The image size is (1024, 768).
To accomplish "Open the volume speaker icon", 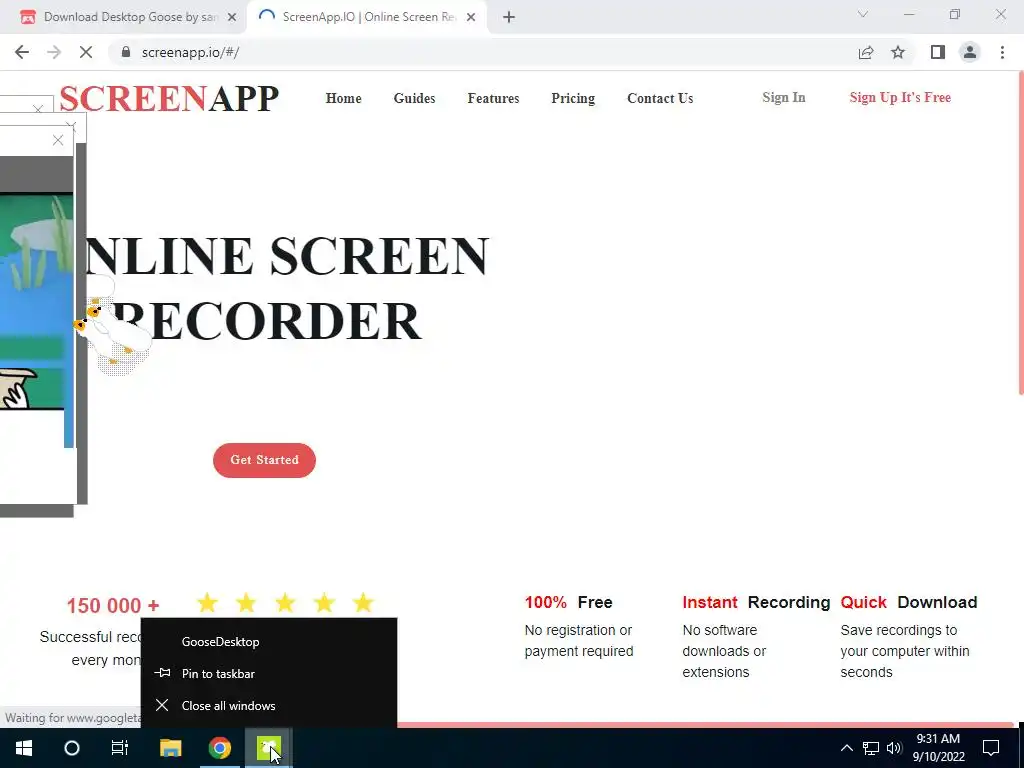I will (x=894, y=748).
